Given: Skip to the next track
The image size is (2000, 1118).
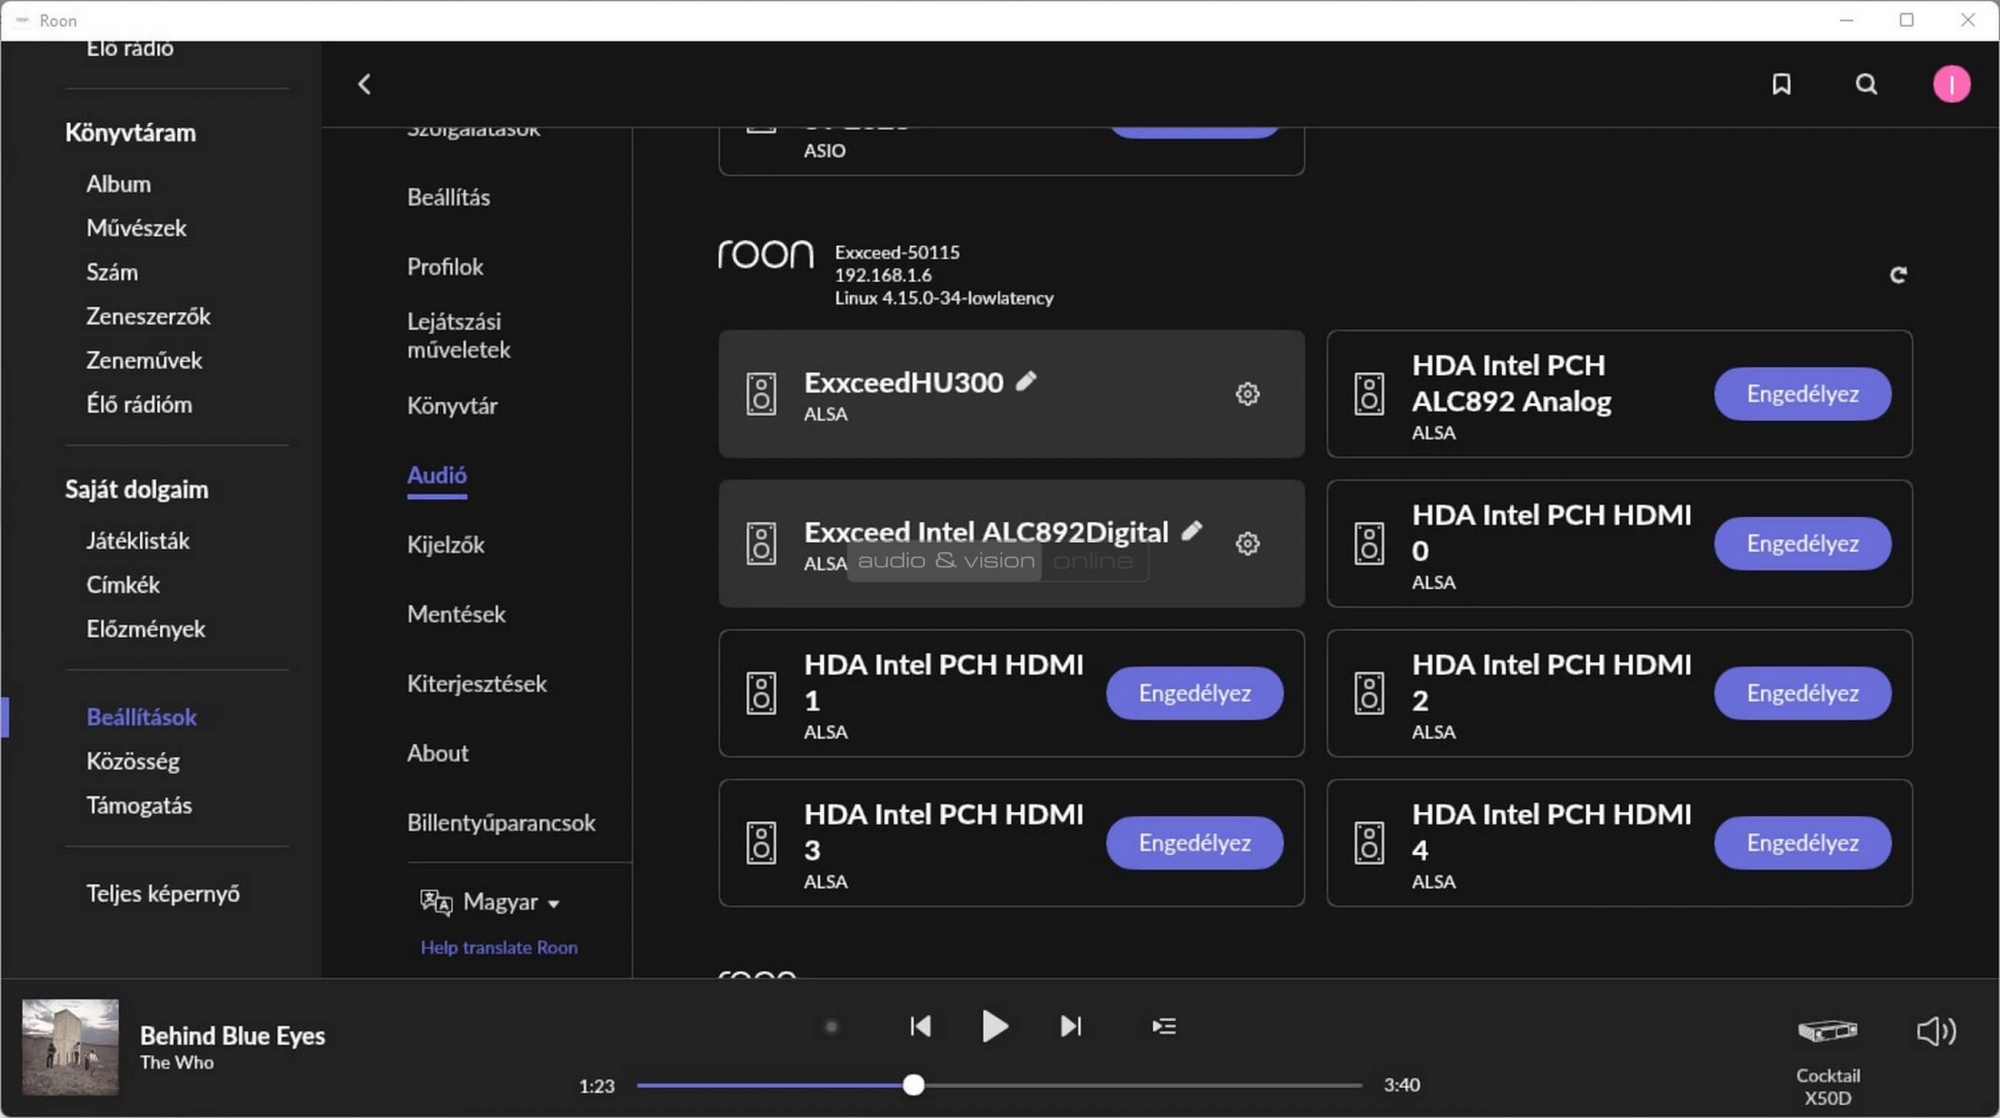Looking at the screenshot, I should click(x=1070, y=1026).
